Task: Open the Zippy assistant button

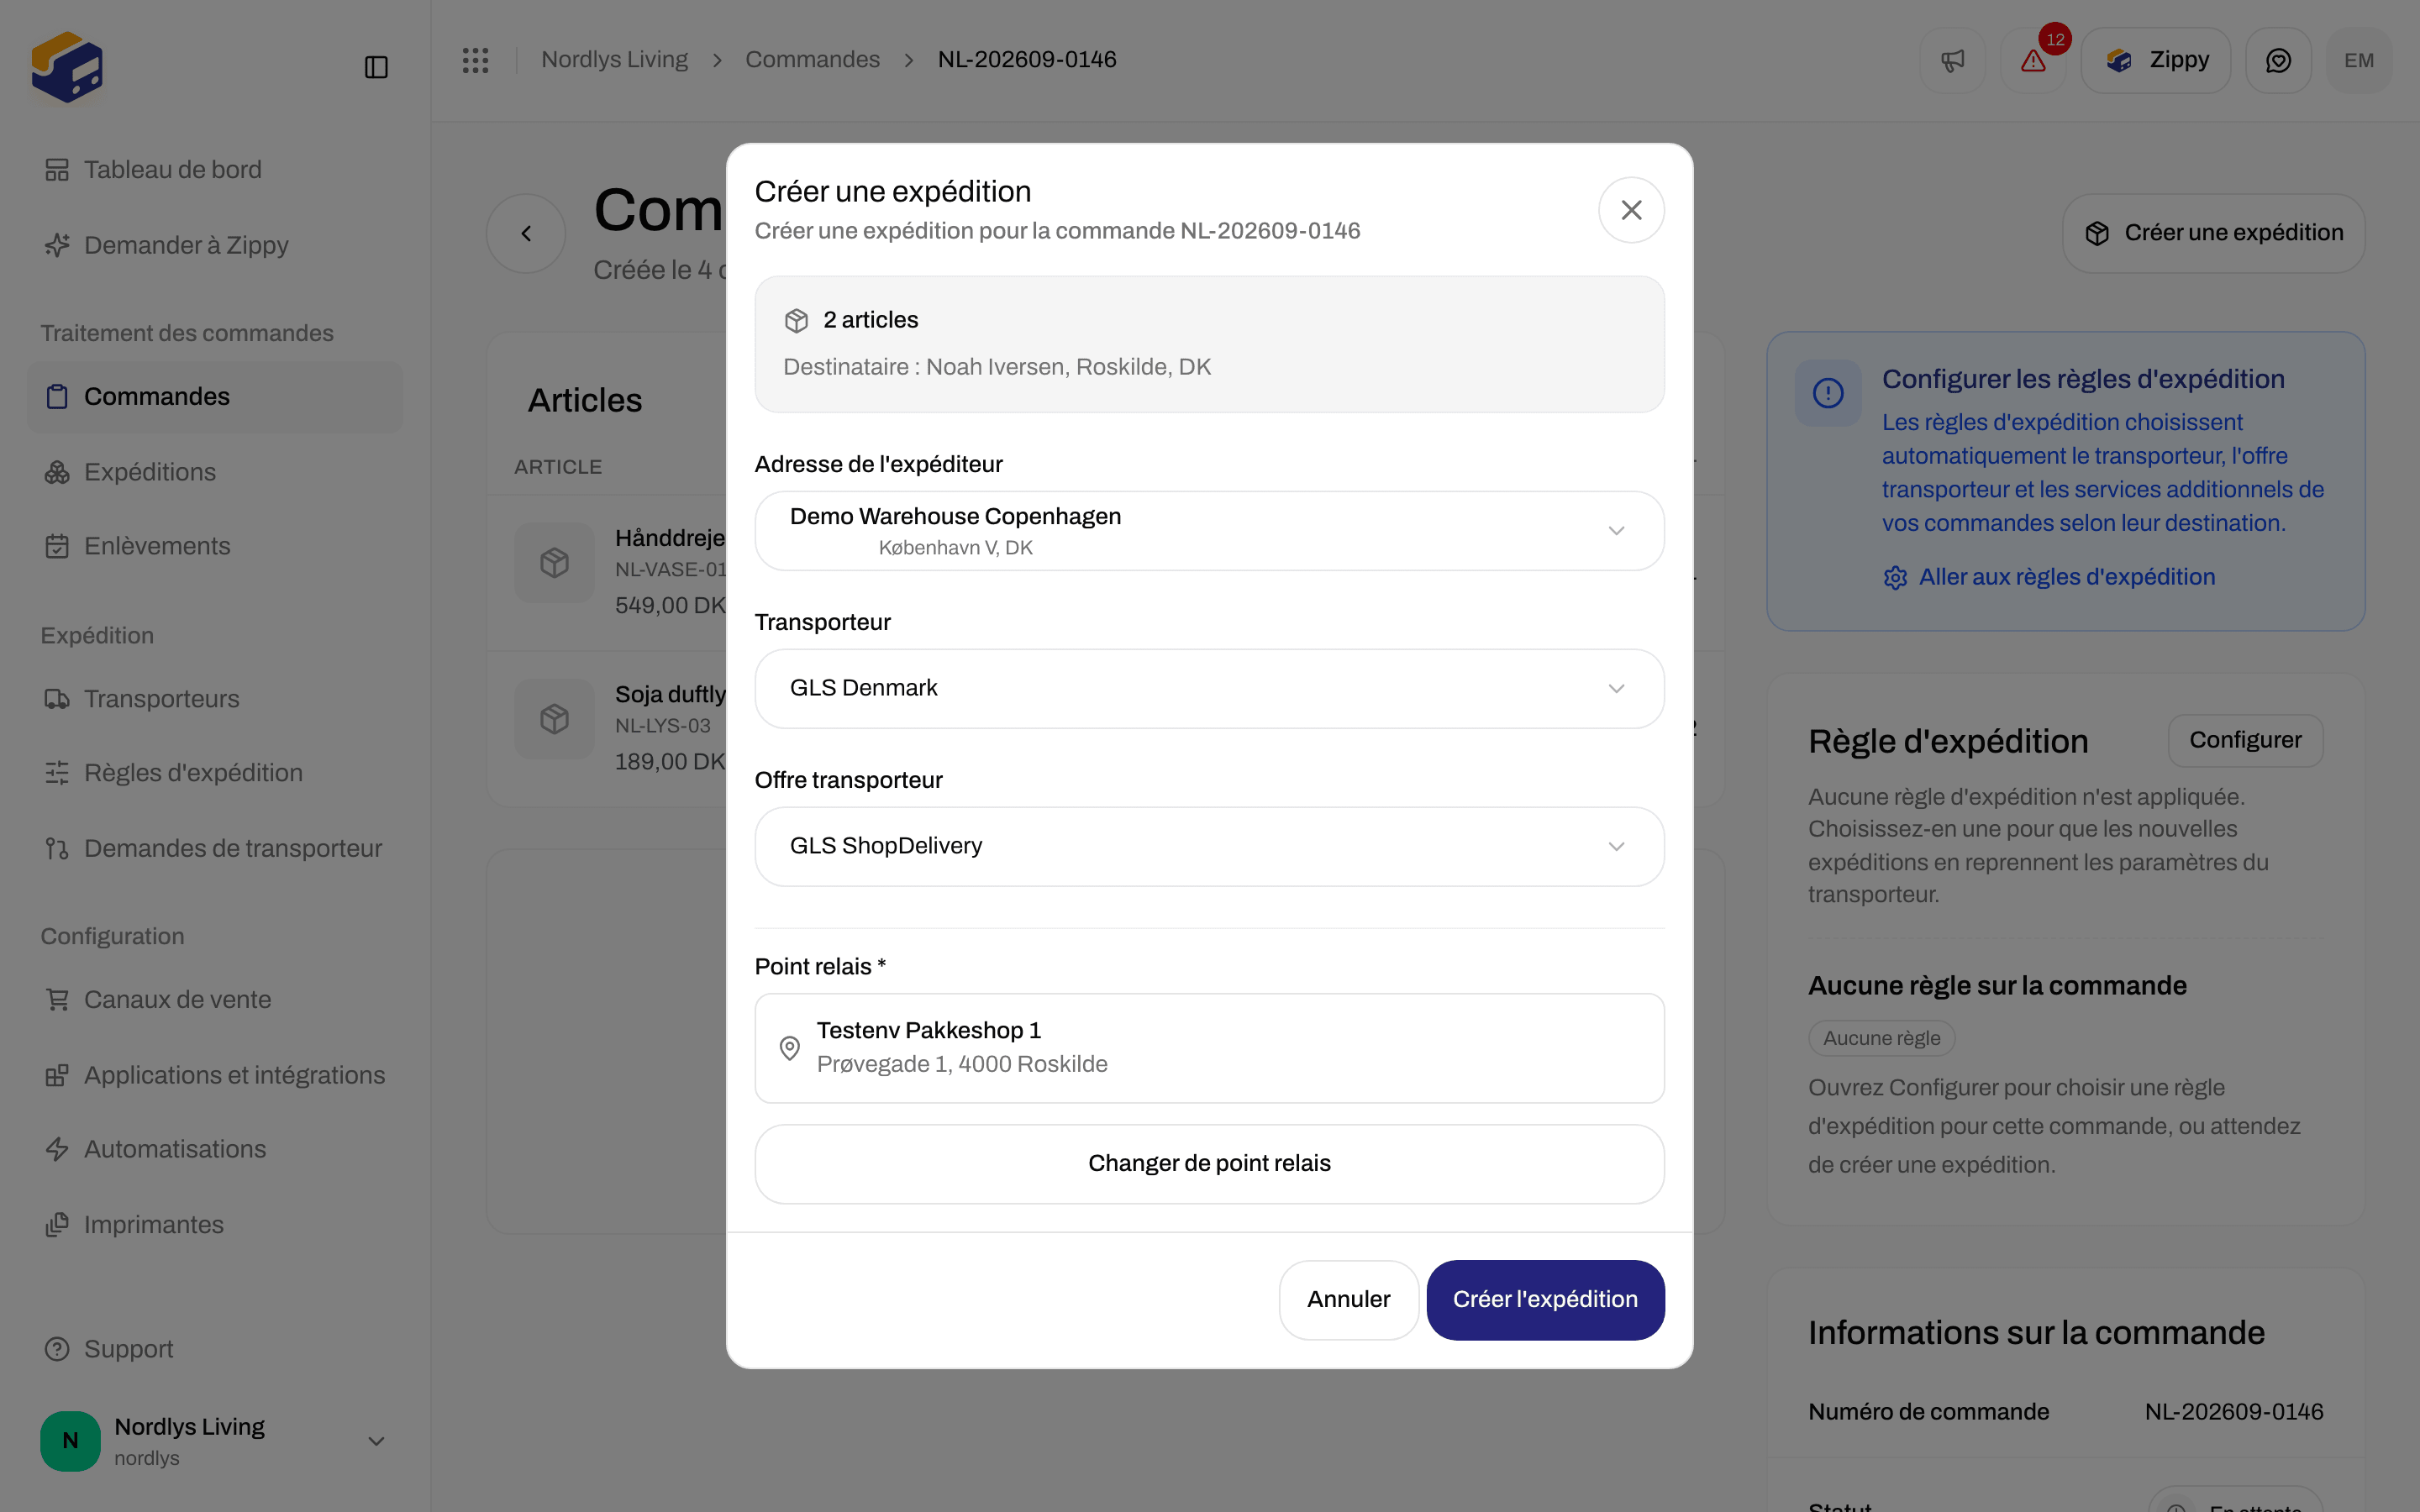Action: point(2156,60)
